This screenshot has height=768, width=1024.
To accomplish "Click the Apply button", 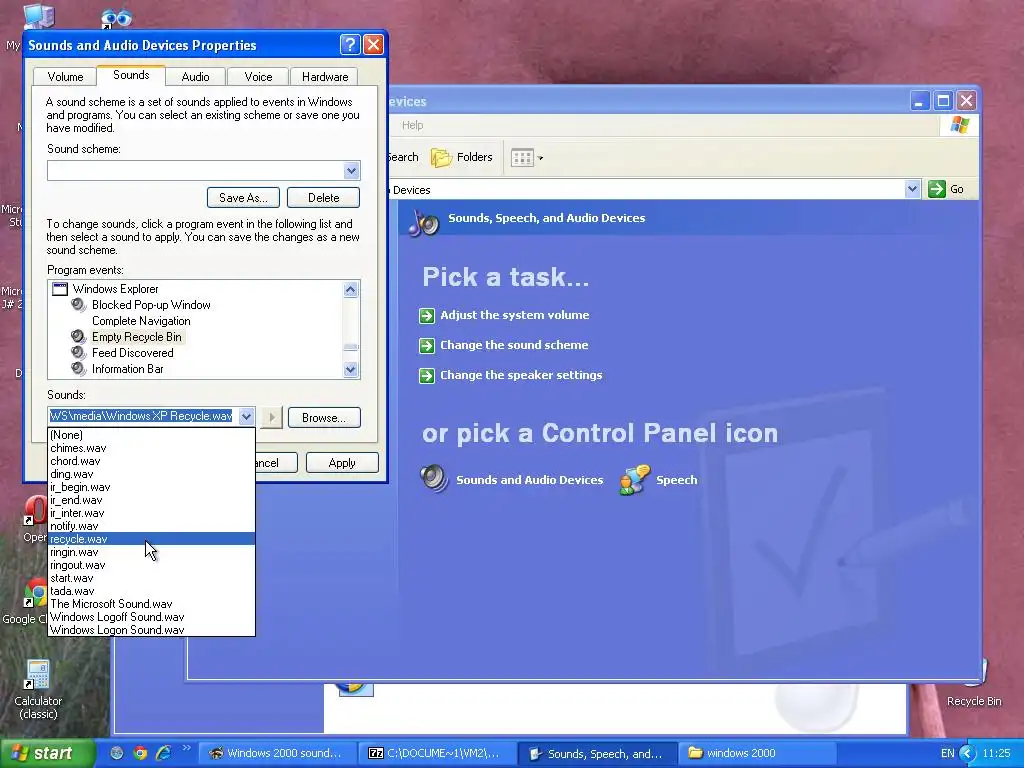I will (x=342, y=462).
